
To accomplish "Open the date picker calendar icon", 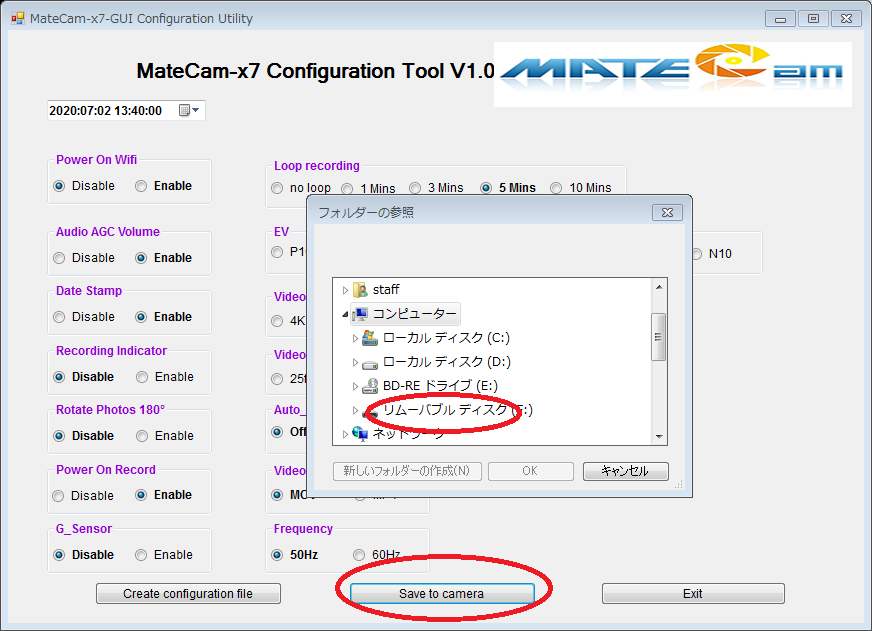I will [189, 110].
